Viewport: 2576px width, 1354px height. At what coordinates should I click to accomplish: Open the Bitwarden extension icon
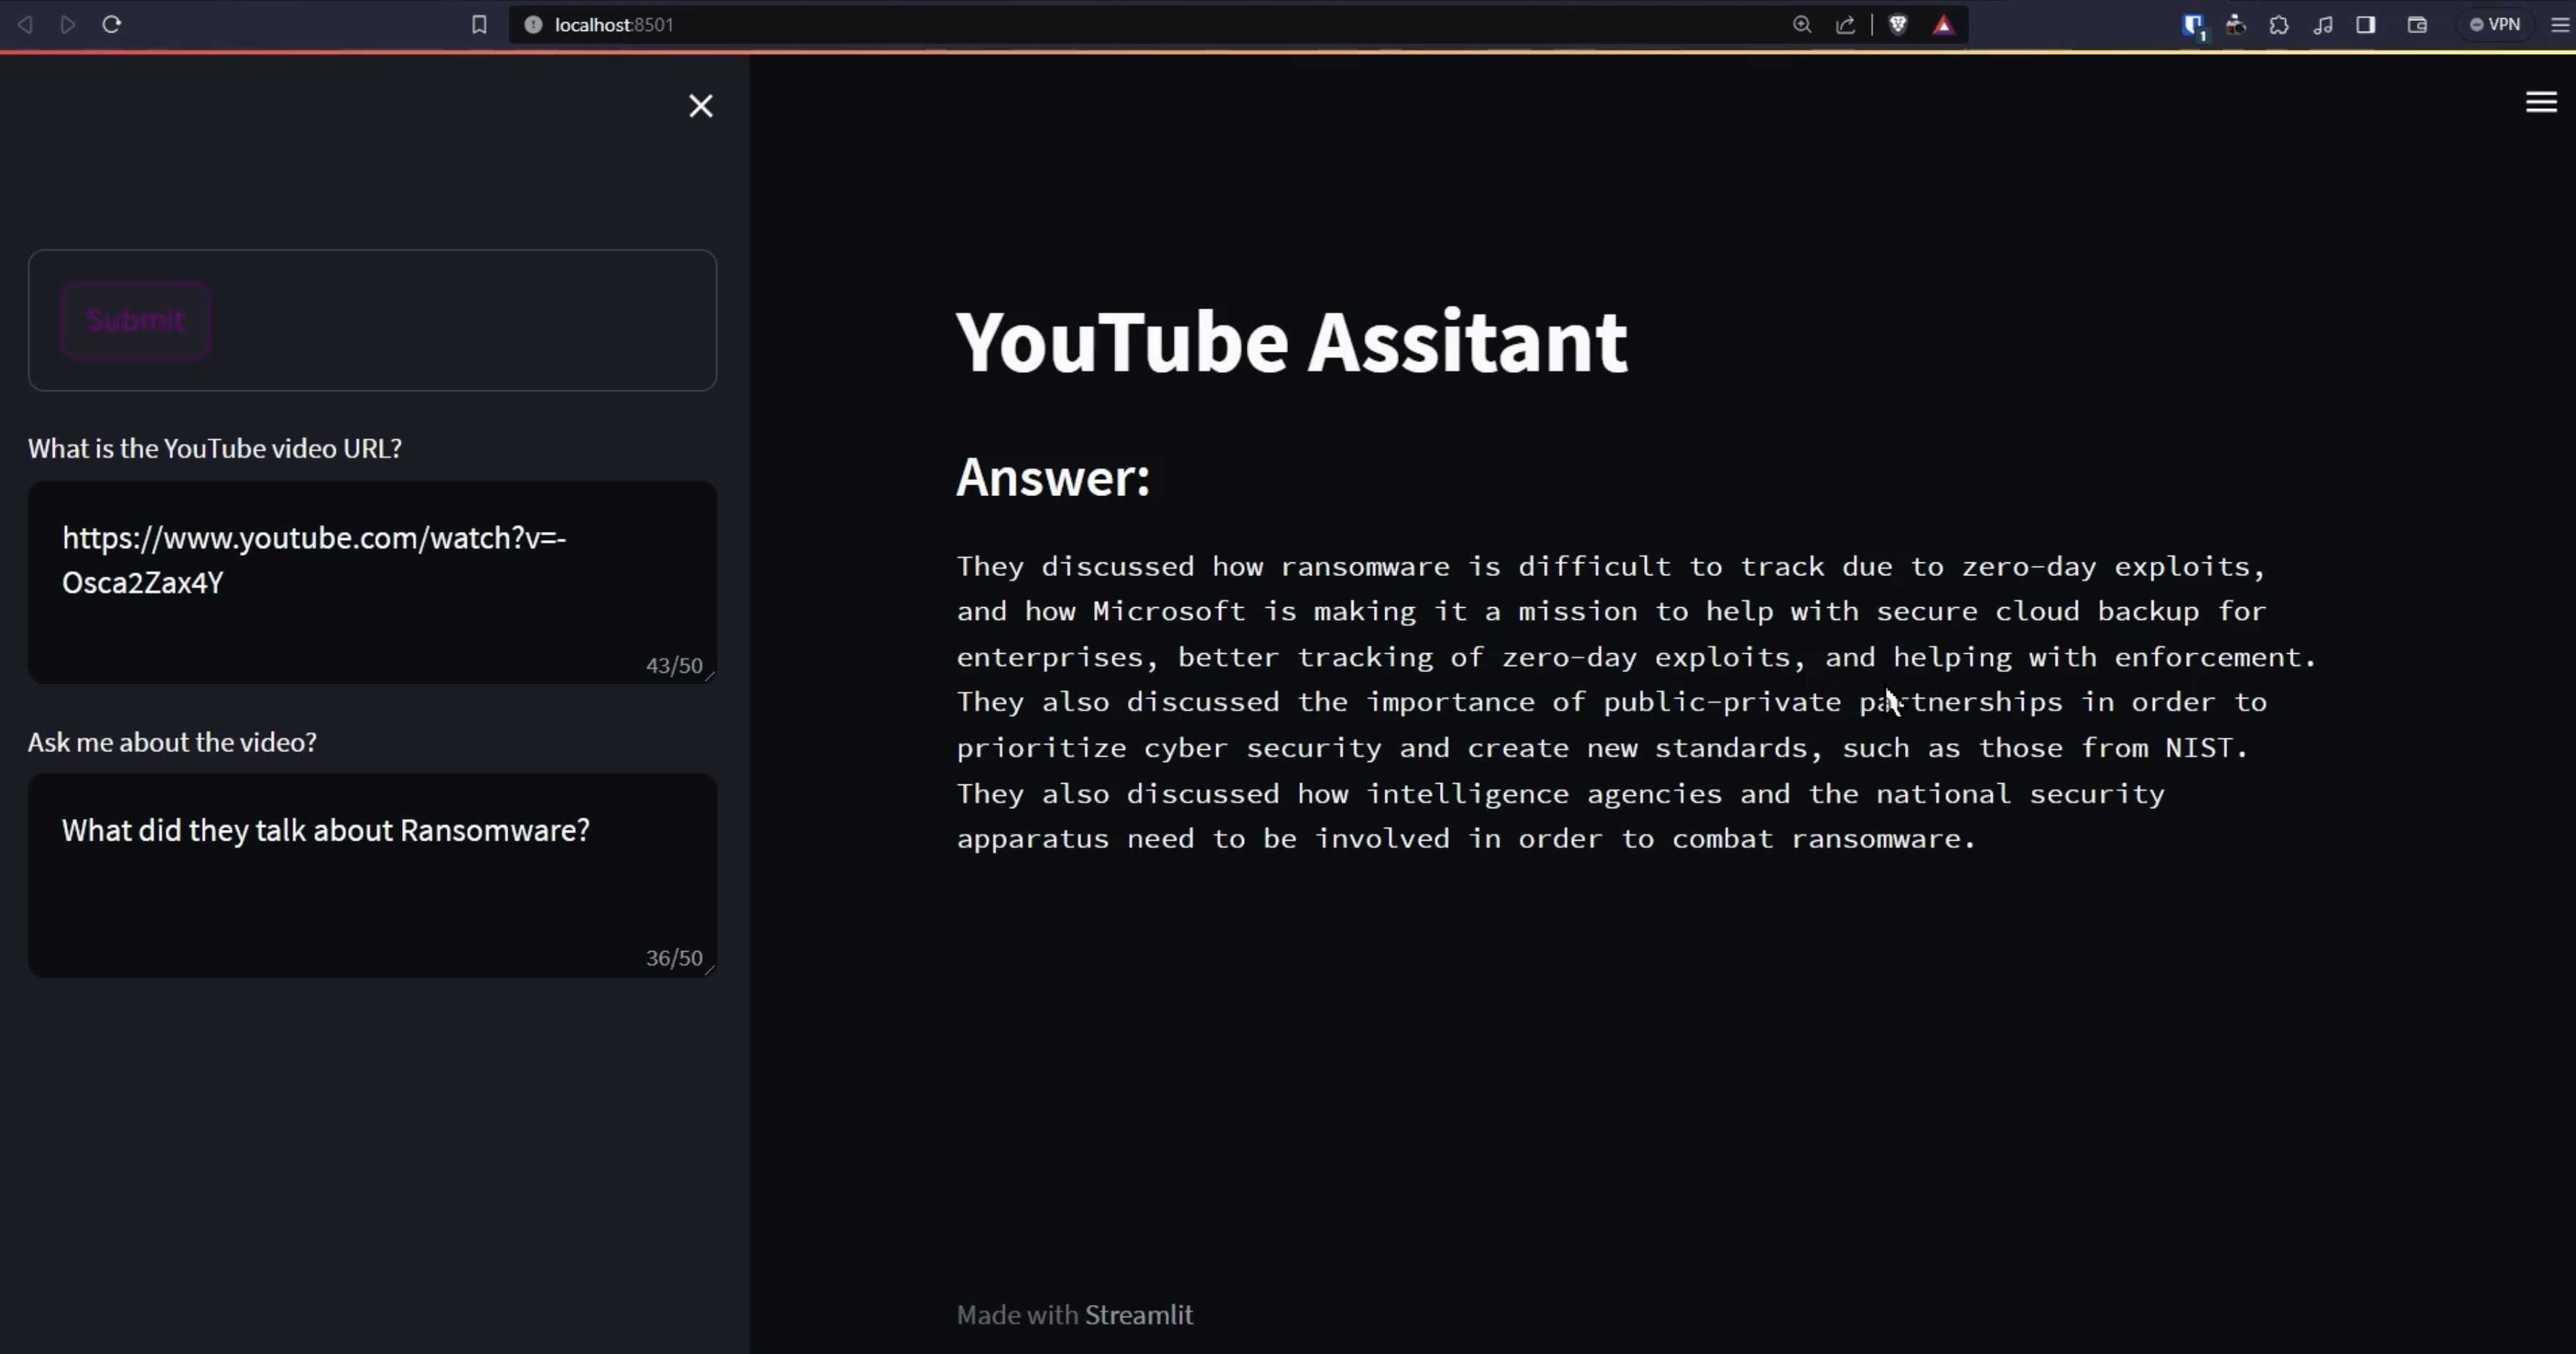click(x=2193, y=26)
